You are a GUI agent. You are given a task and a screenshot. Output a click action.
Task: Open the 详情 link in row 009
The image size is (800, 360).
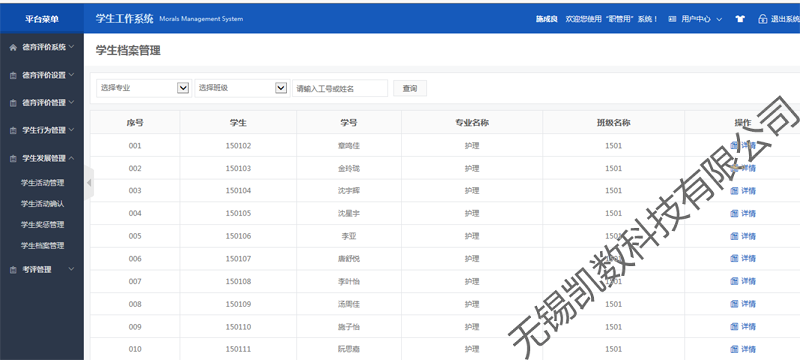(748, 327)
